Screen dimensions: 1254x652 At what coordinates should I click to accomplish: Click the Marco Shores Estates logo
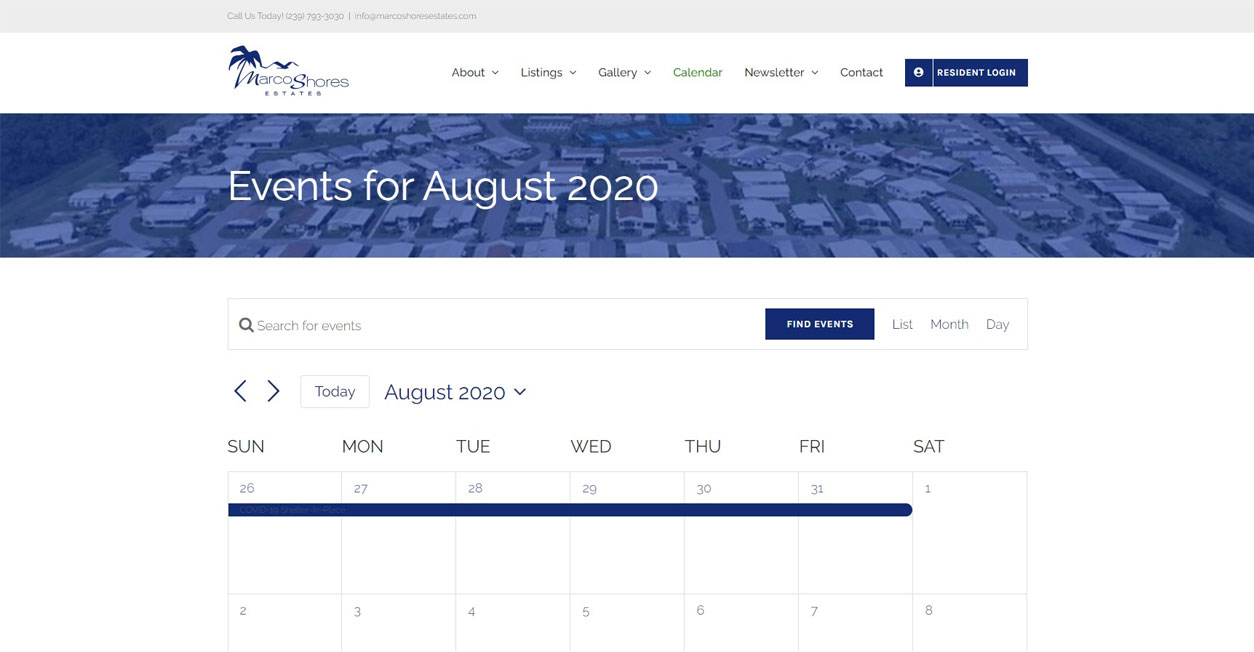(x=288, y=71)
